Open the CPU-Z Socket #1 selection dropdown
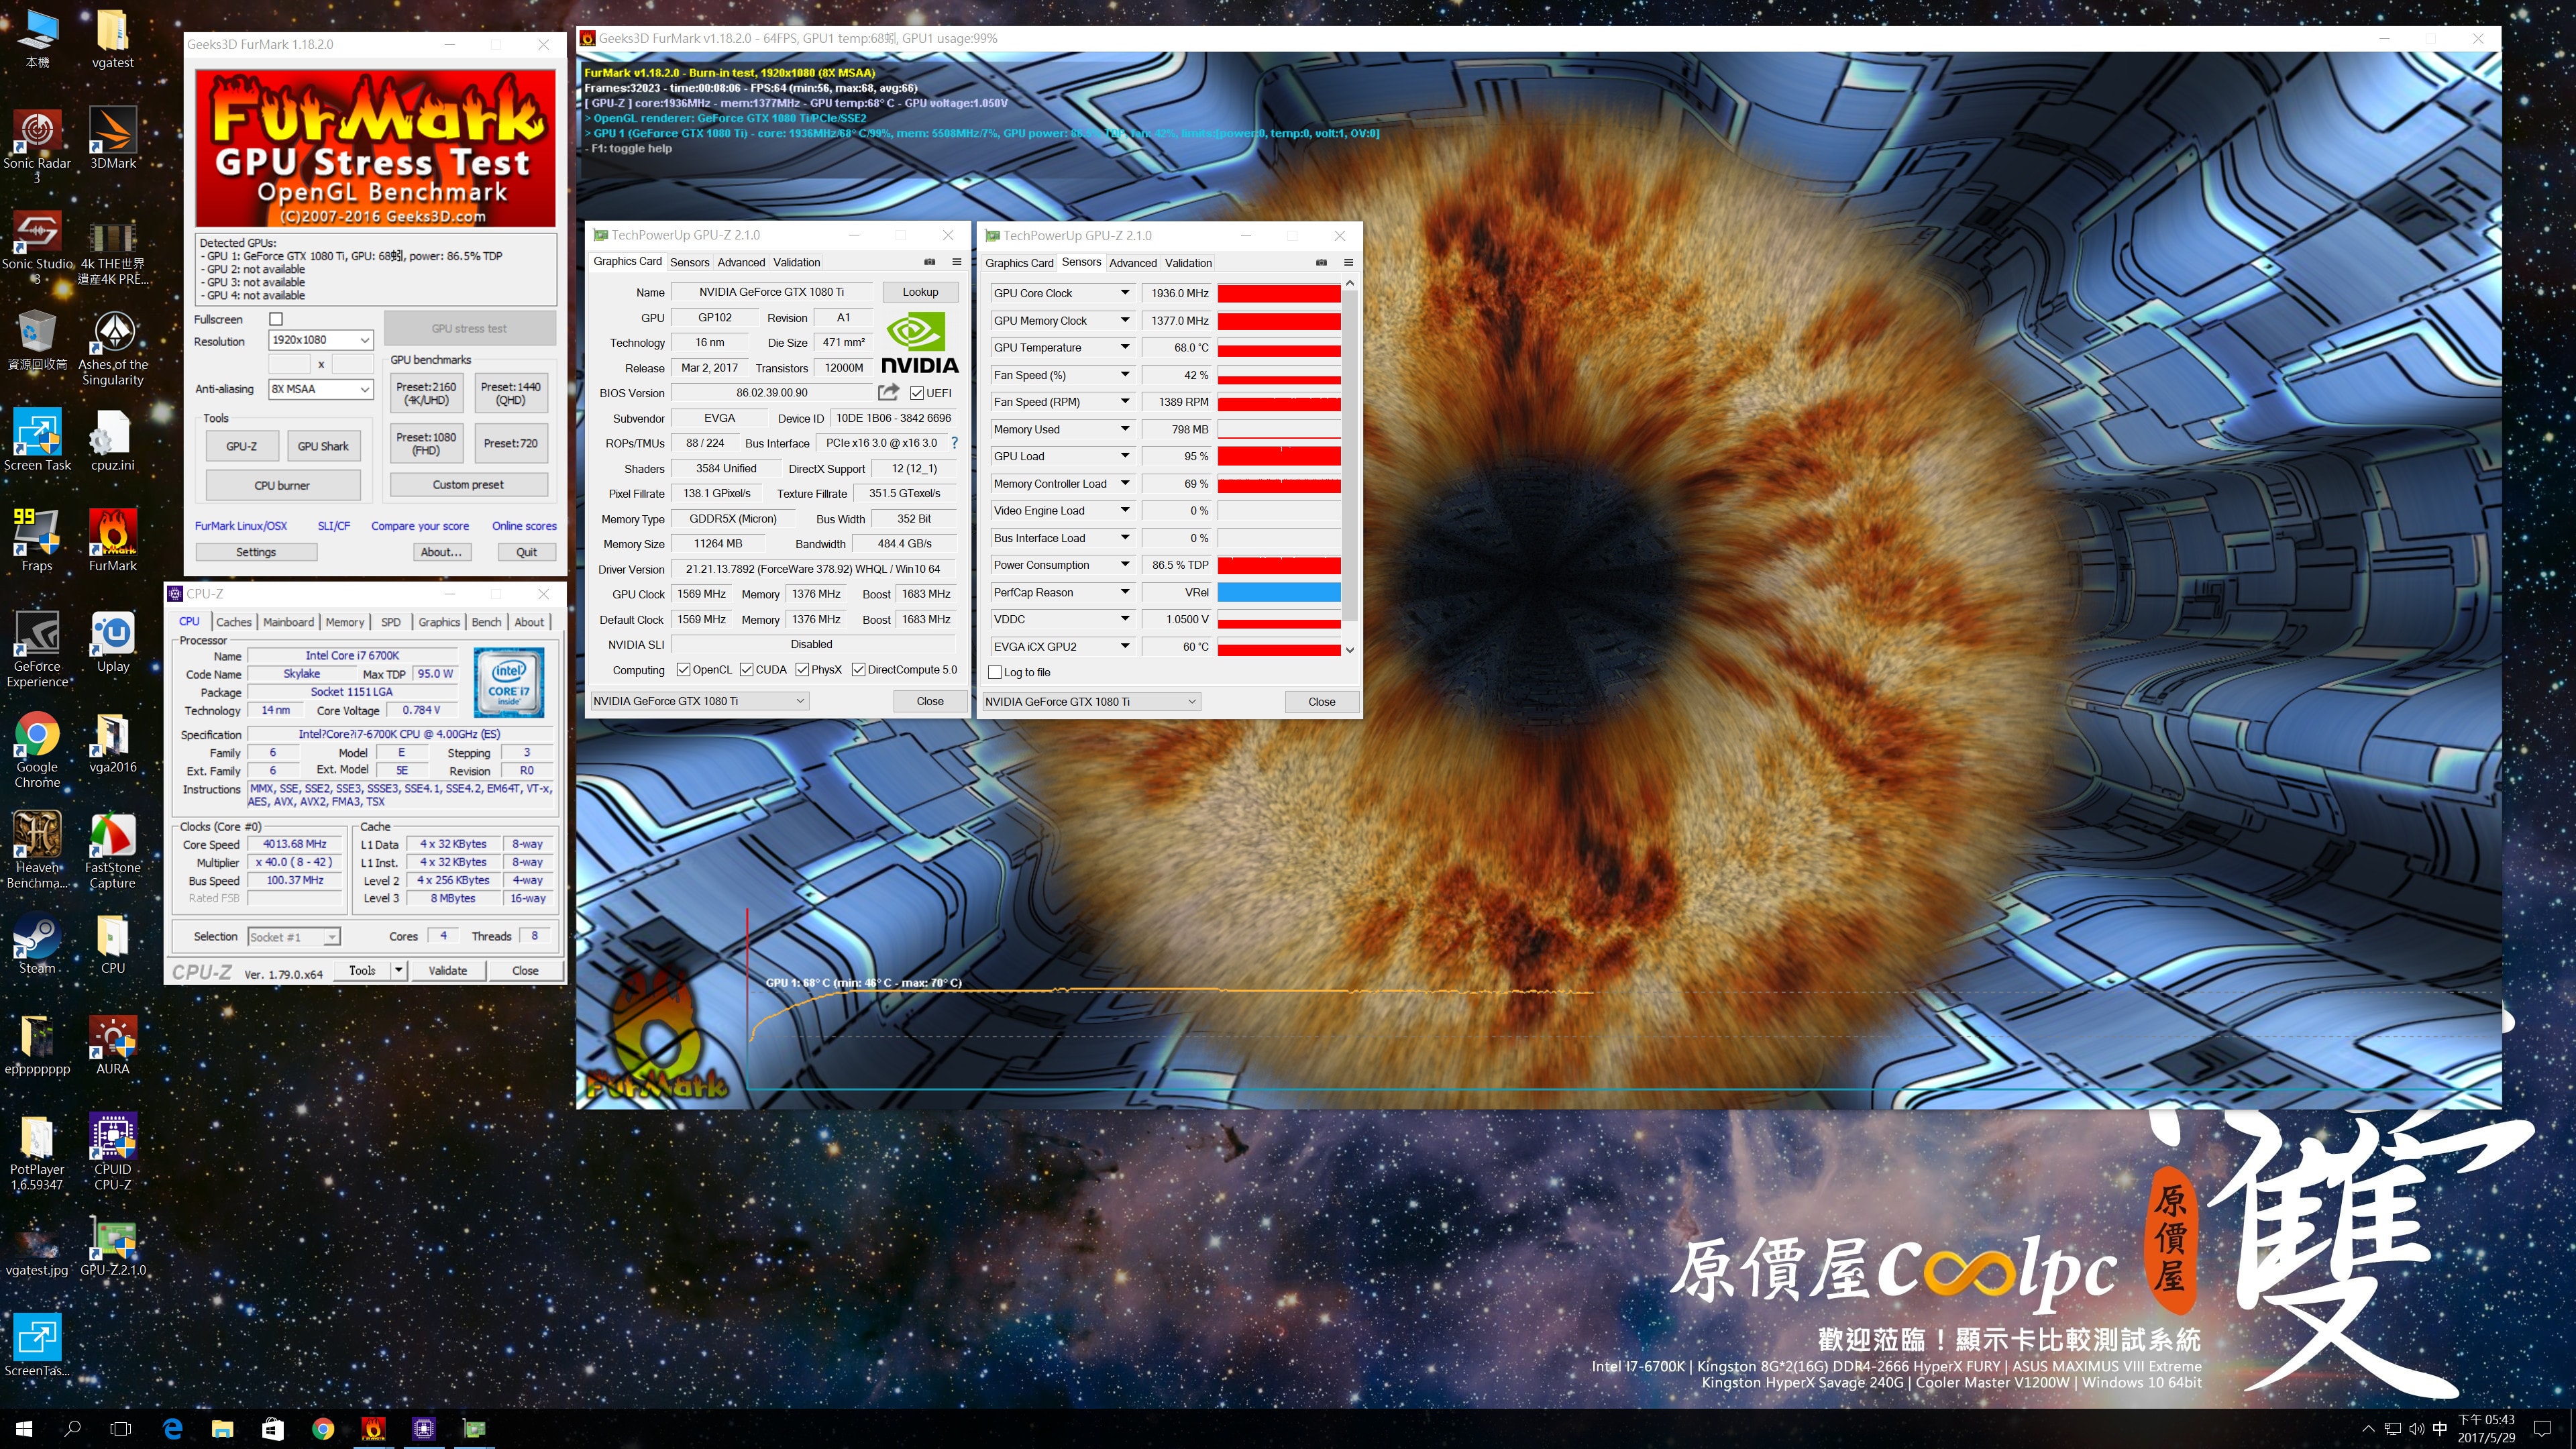This screenshot has width=2576, height=1449. (x=293, y=937)
